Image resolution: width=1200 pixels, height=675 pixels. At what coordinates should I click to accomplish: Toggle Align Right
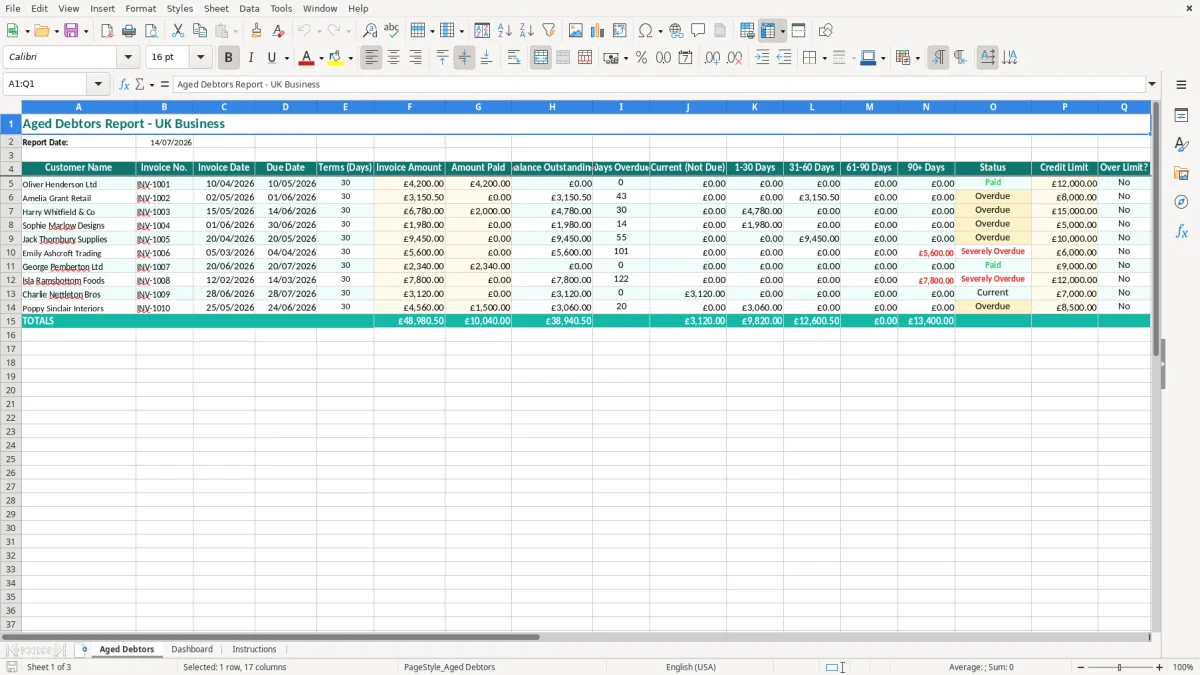click(415, 58)
